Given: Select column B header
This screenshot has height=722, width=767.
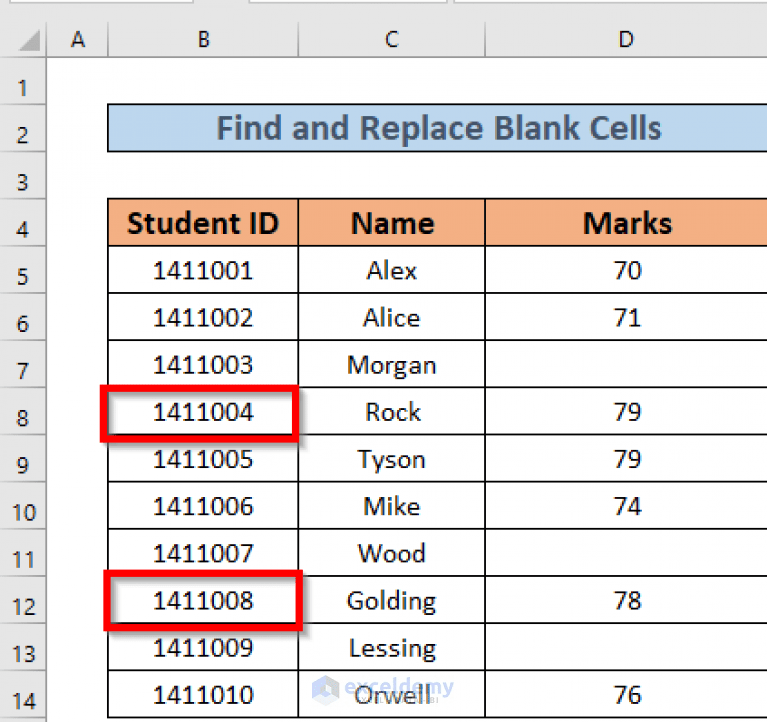Looking at the screenshot, I should pyautogui.click(x=203, y=39).
